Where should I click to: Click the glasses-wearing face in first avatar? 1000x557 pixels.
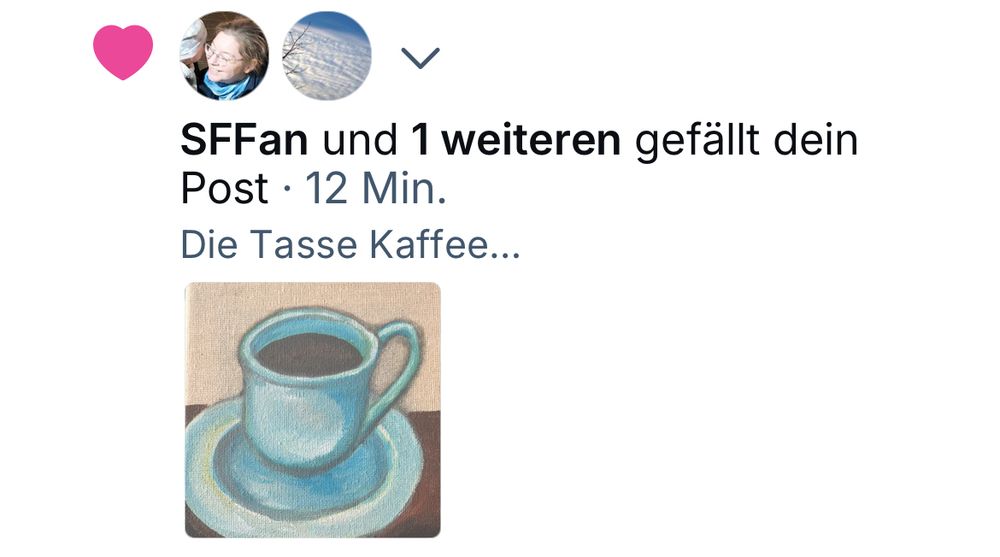pyautogui.click(x=223, y=56)
